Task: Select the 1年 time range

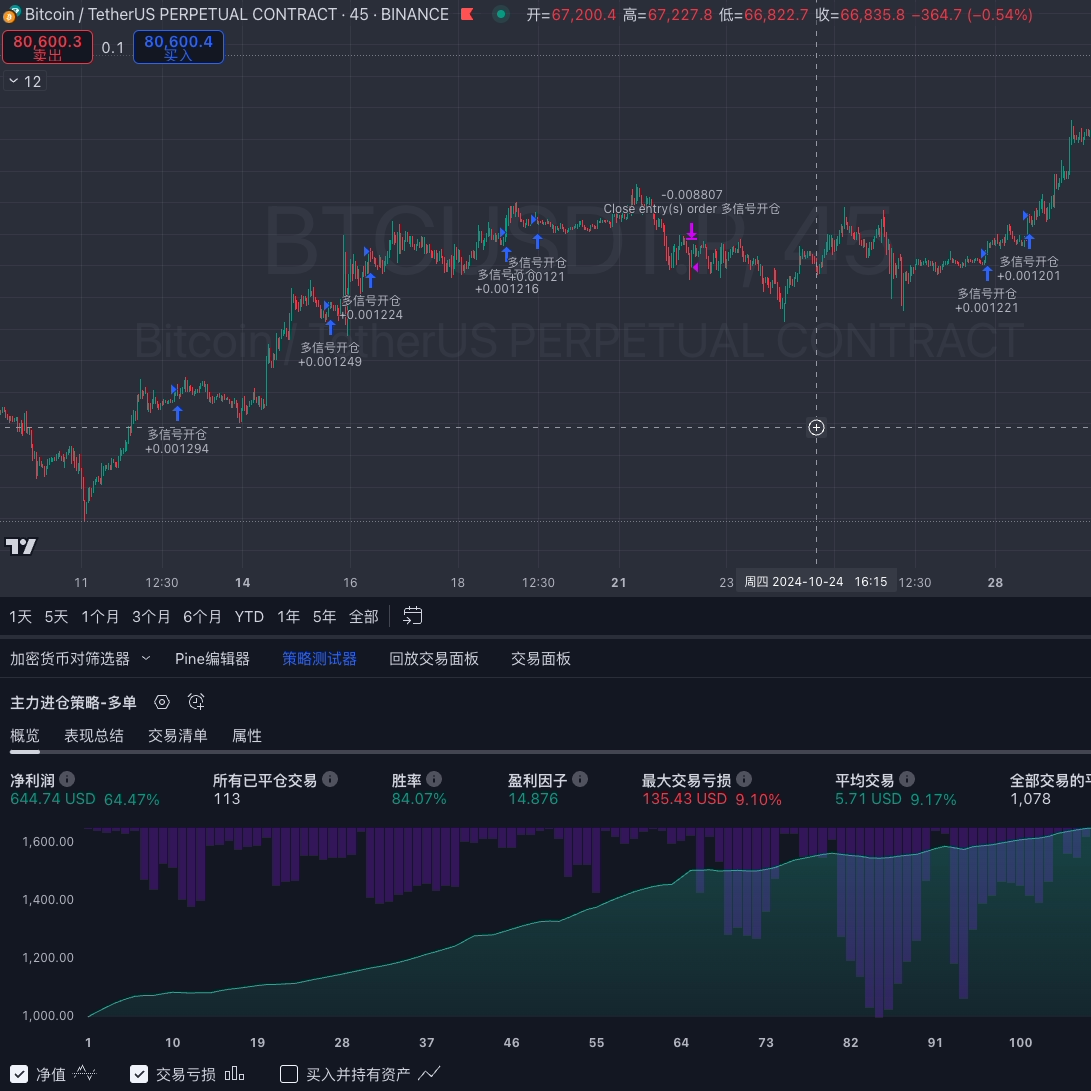Action: point(289,616)
